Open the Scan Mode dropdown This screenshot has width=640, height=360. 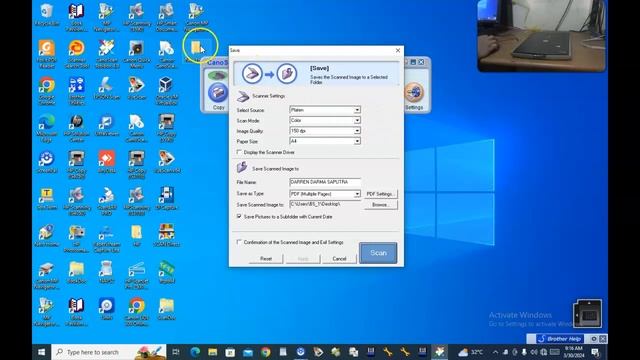pos(325,120)
